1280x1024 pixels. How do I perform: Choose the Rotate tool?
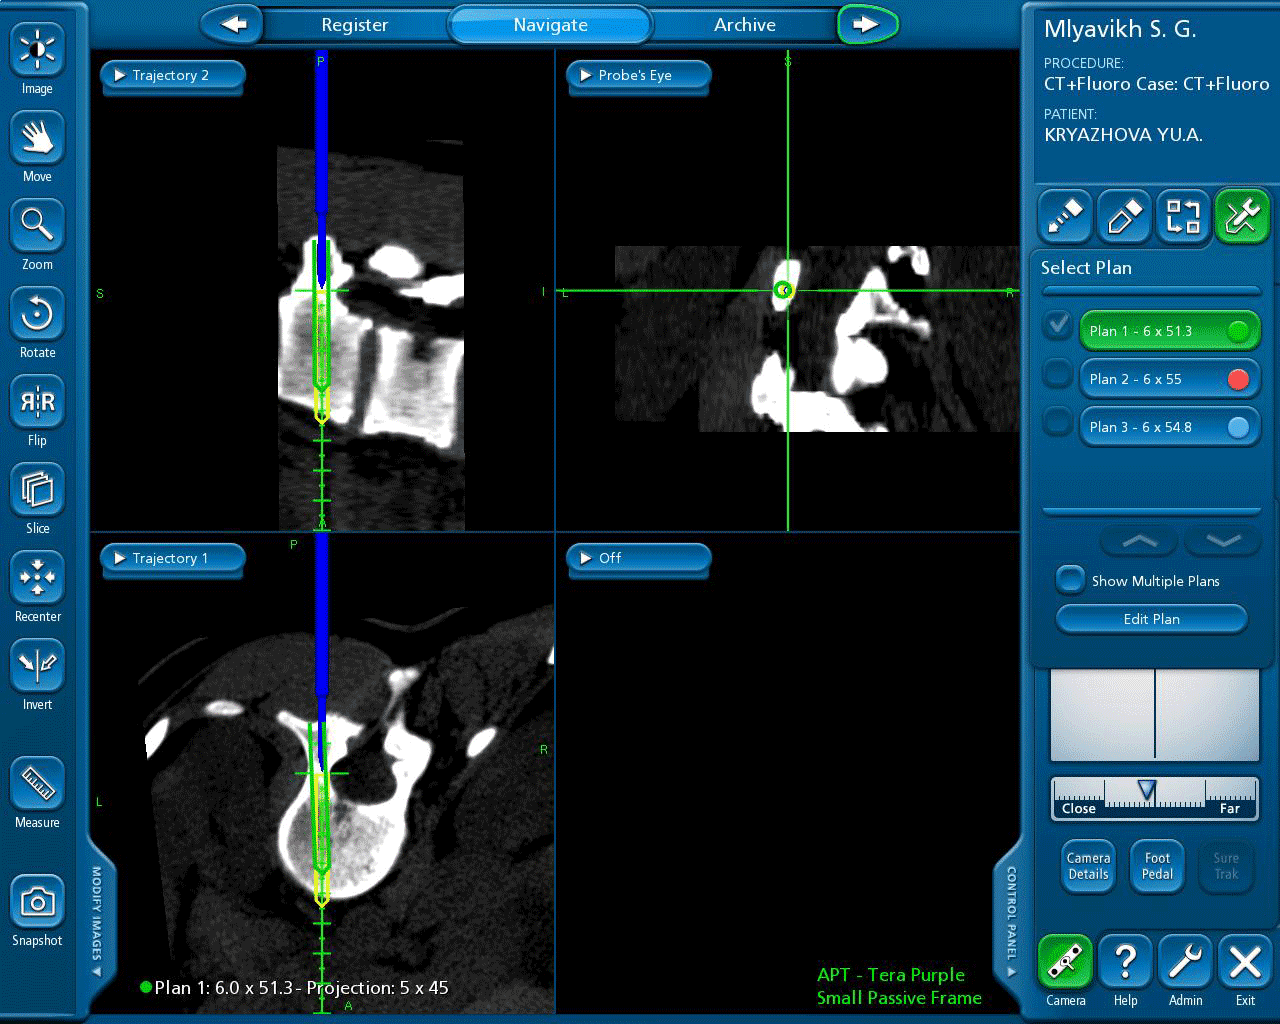(x=37, y=314)
